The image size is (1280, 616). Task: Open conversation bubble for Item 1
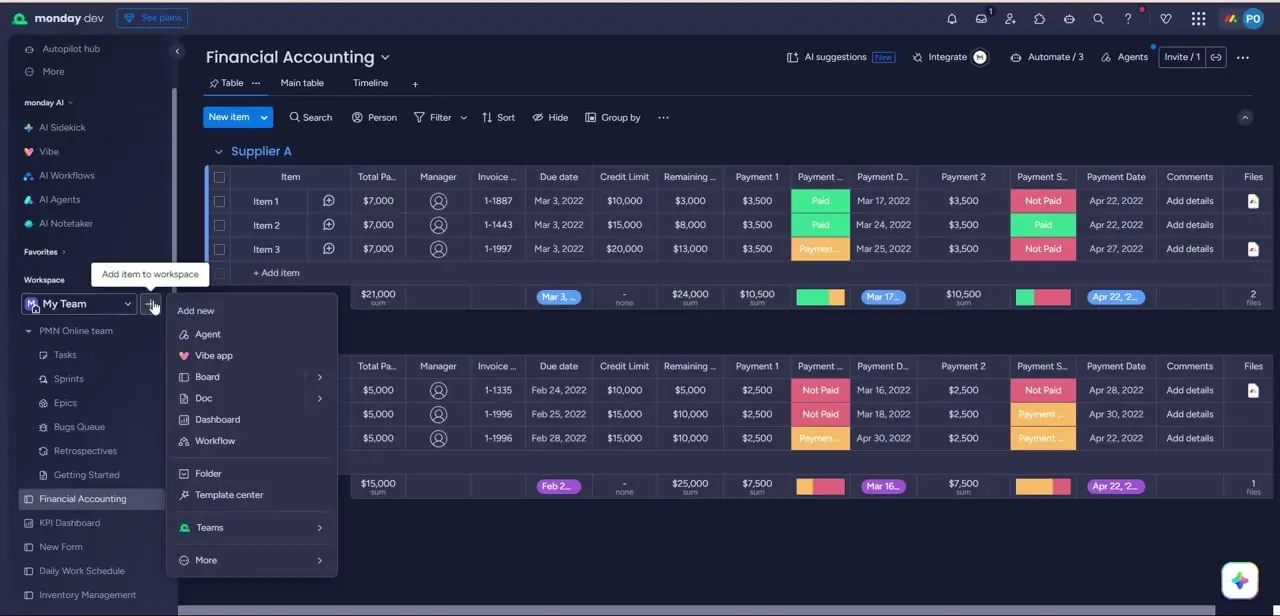point(328,201)
